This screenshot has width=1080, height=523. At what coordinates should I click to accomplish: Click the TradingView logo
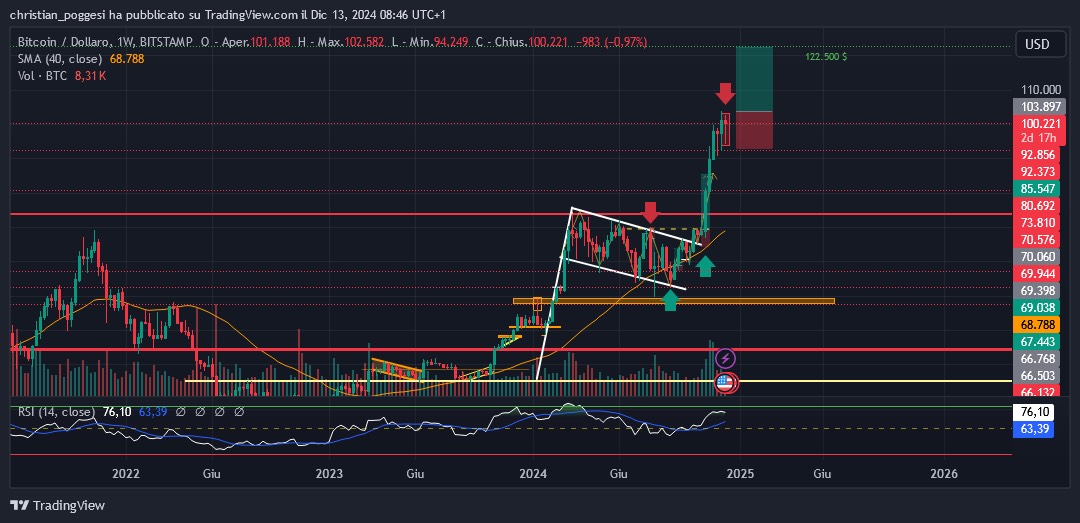coord(58,505)
